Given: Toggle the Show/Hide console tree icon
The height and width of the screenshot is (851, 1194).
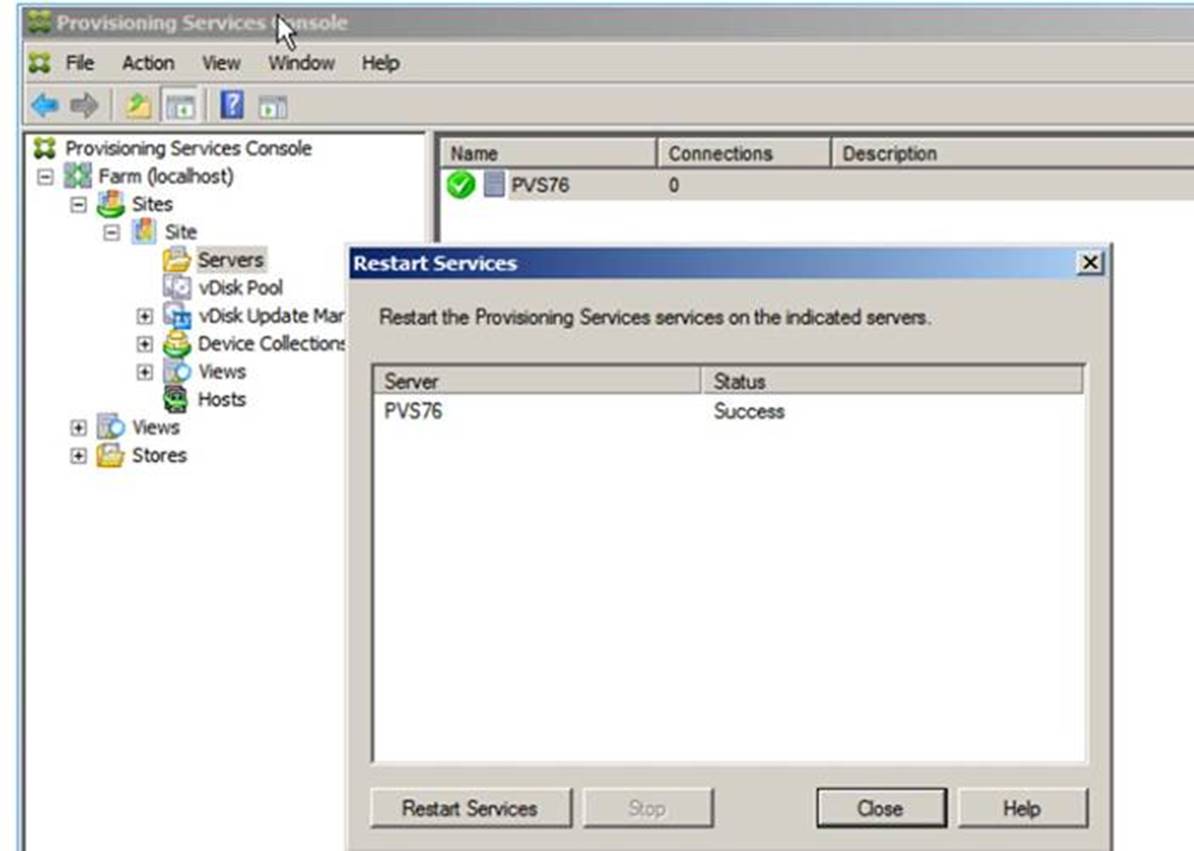Looking at the screenshot, I should pos(180,105).
